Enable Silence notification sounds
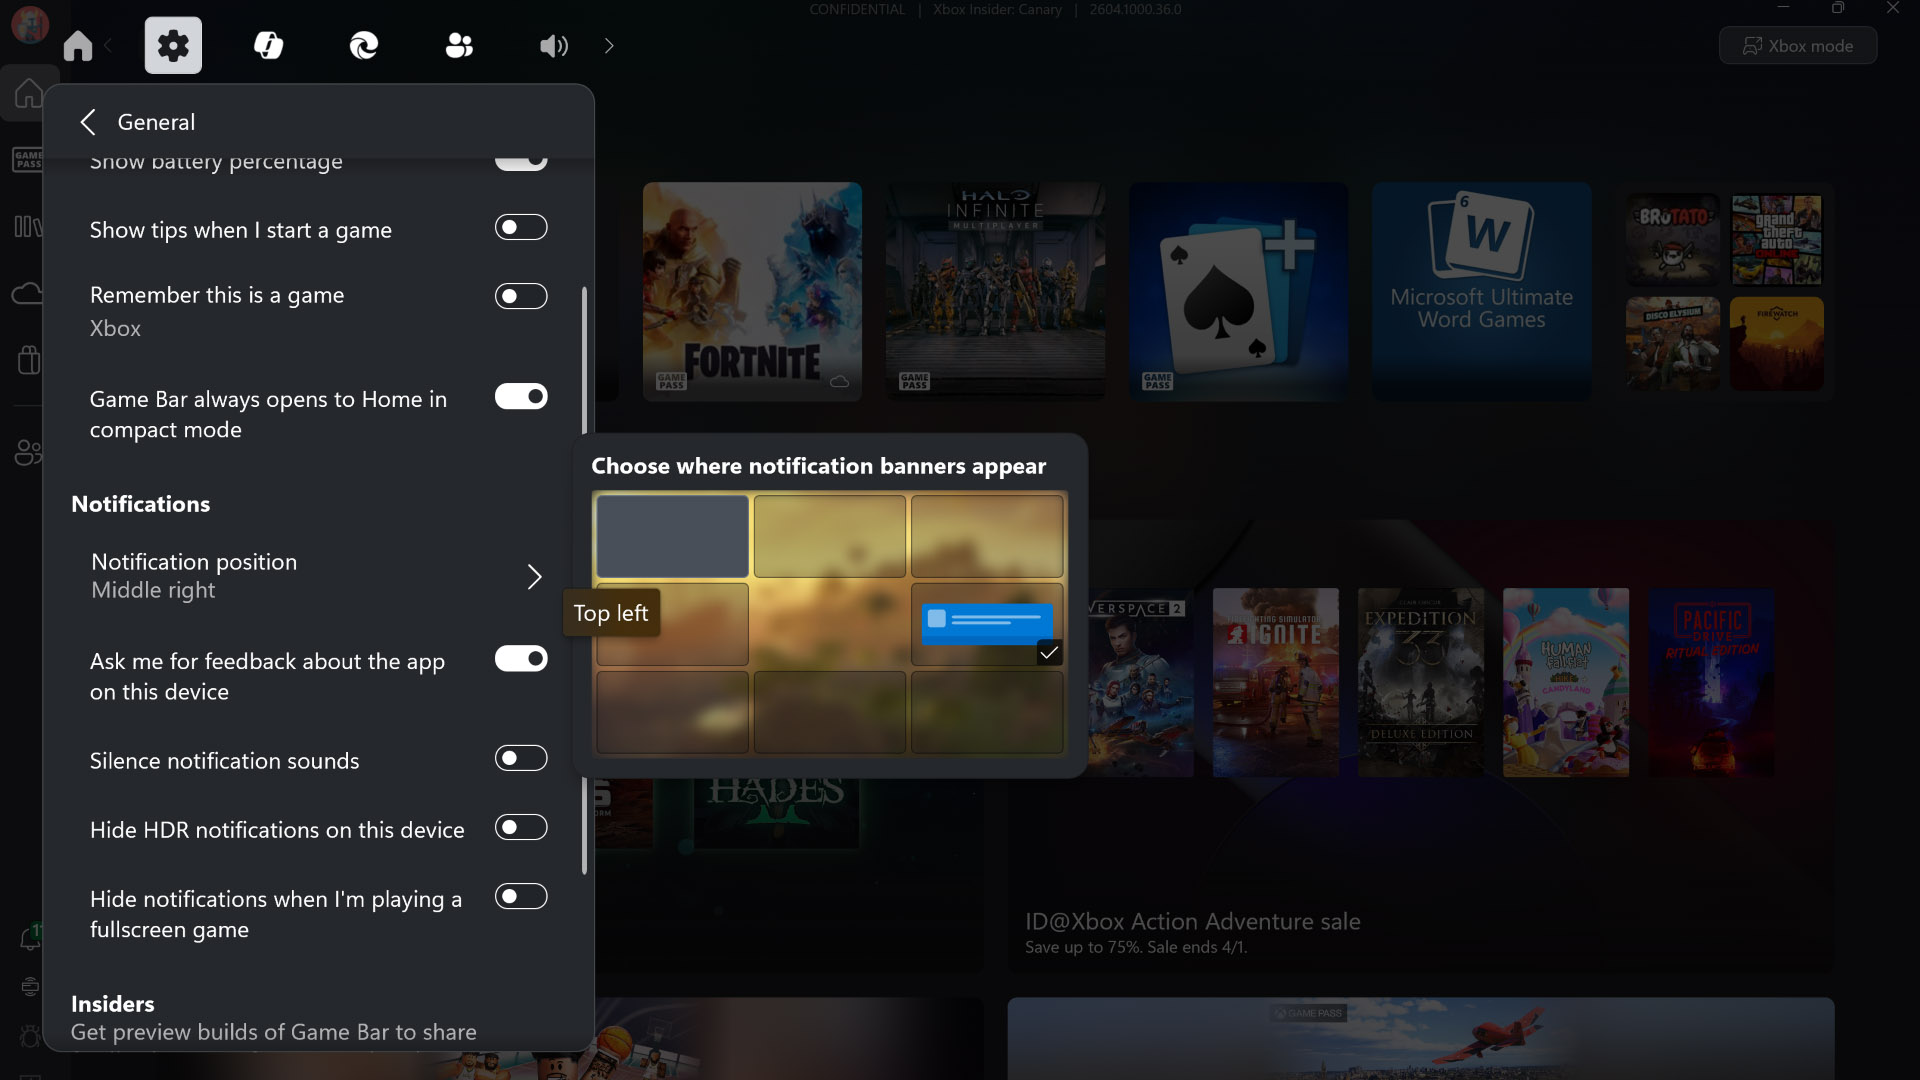 [x=521, y=758]
